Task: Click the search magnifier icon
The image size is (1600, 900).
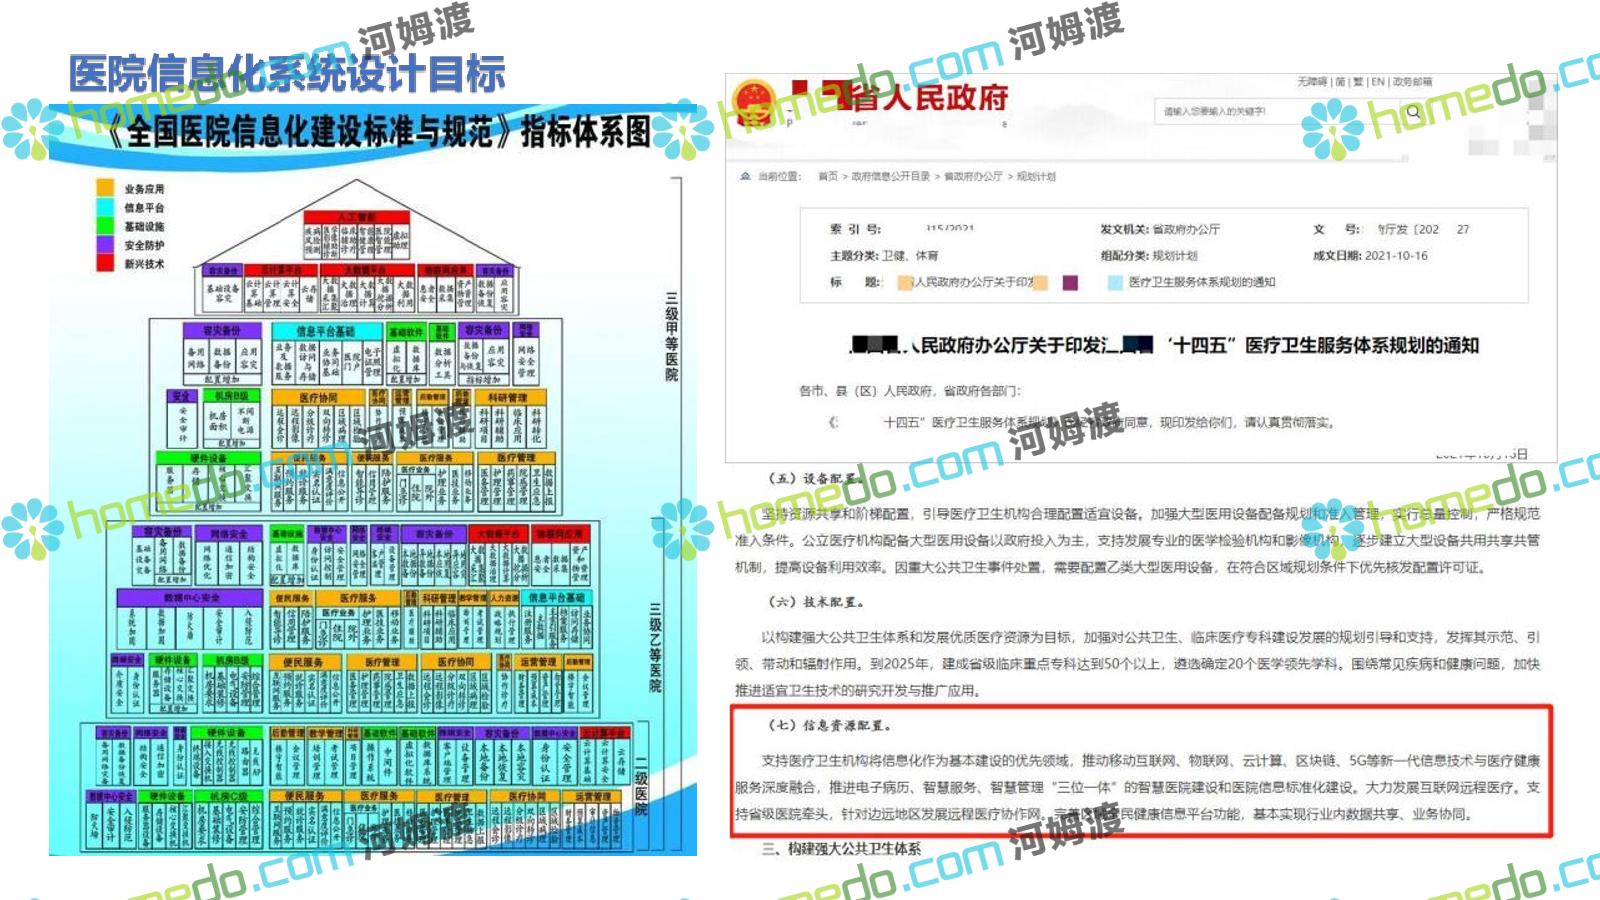Action: (x=1414, y=112)
